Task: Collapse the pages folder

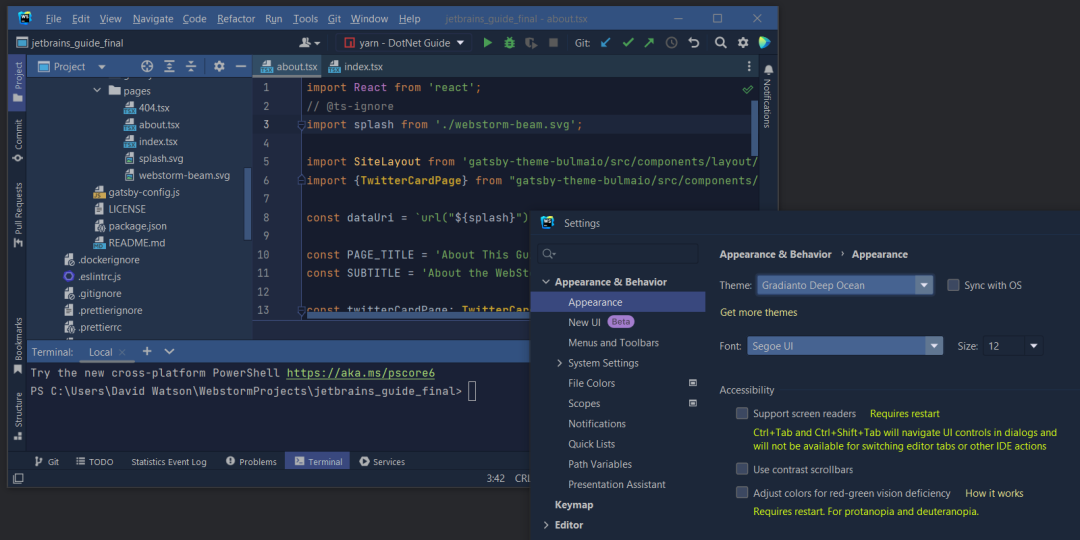Action: (97, 90)
